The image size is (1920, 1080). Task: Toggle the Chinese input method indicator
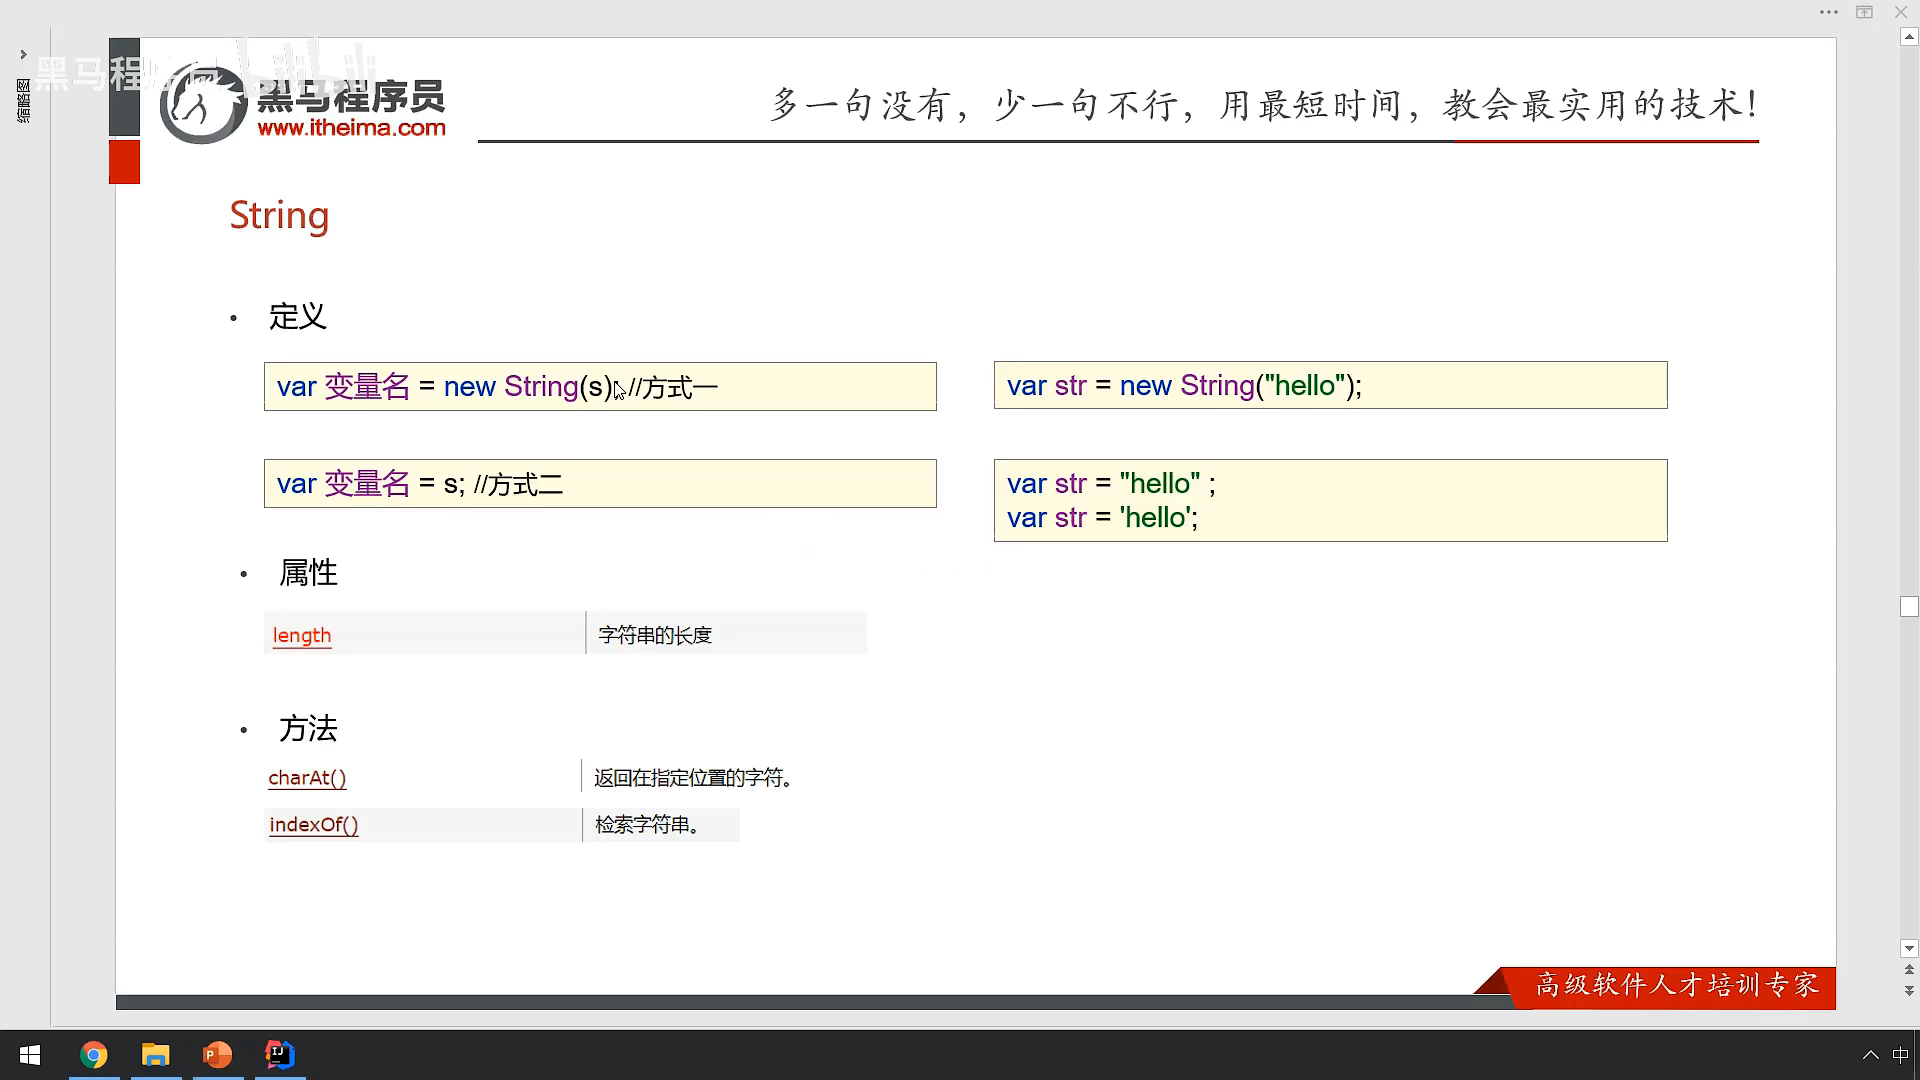tap(1900, 1055)
